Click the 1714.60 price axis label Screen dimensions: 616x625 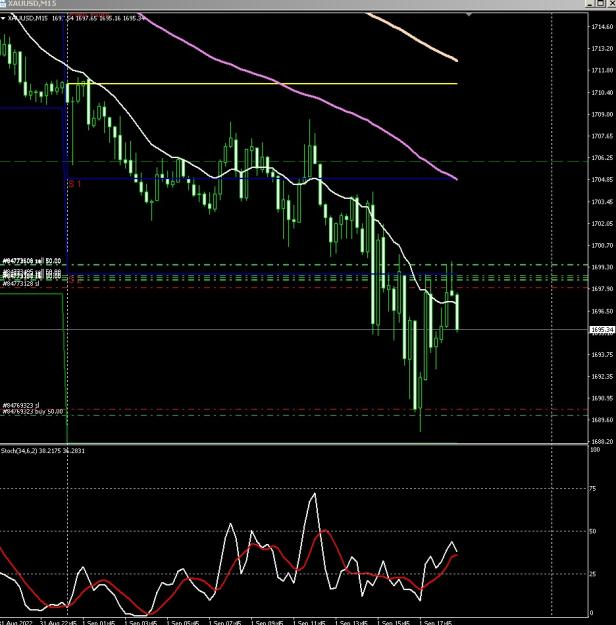(x=602, y=27)
